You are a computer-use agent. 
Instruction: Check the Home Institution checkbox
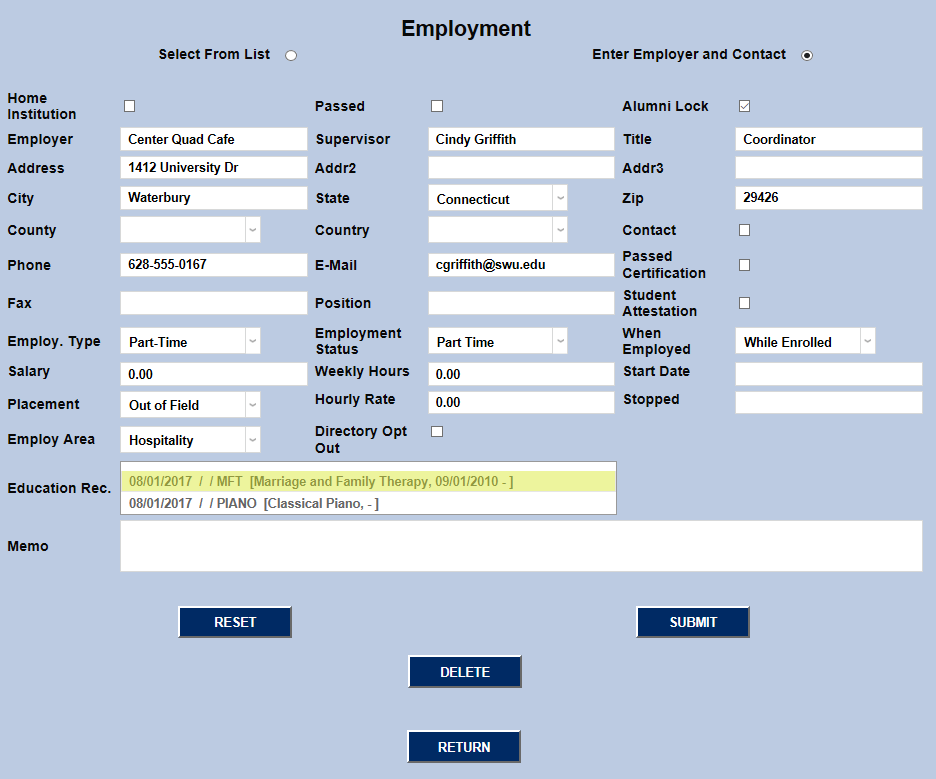[129, 105]
